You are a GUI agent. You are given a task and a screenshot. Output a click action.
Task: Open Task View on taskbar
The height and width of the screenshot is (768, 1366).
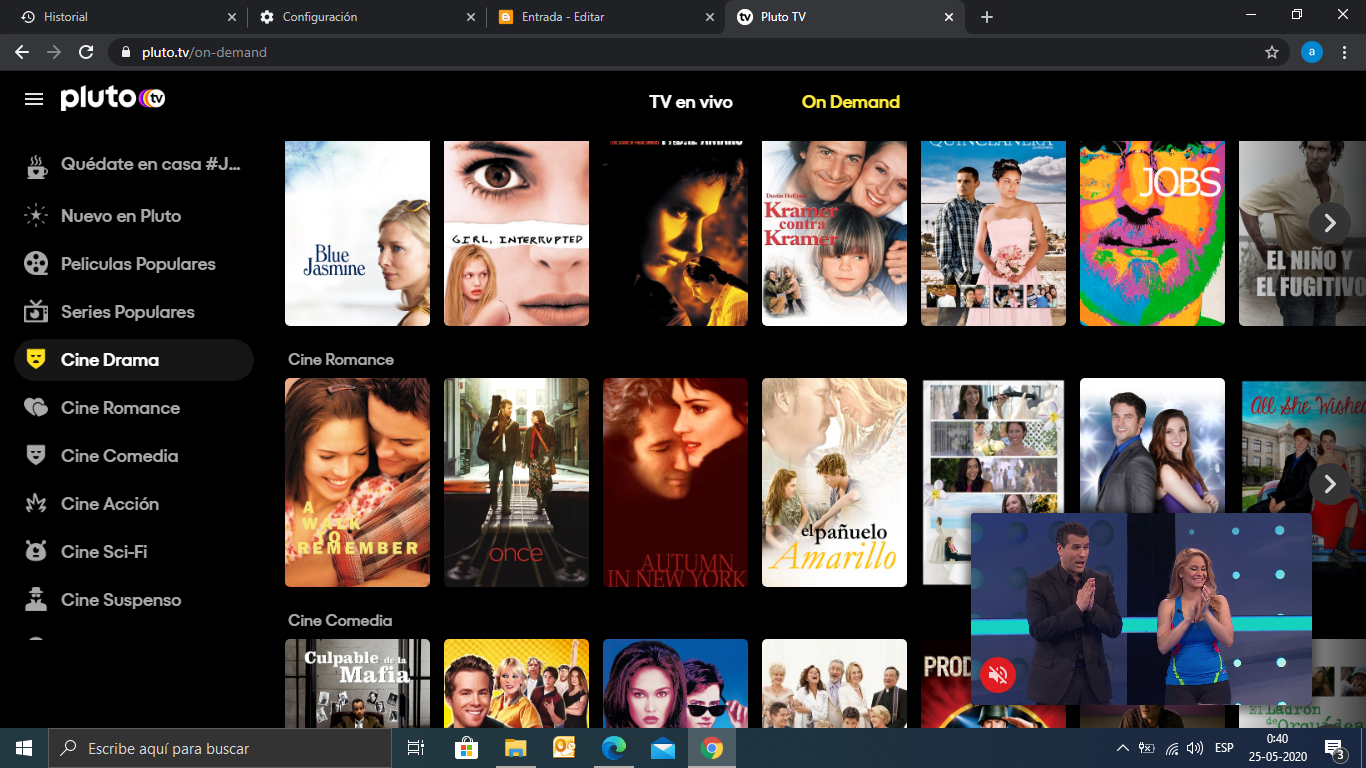[x=416, y=748]
